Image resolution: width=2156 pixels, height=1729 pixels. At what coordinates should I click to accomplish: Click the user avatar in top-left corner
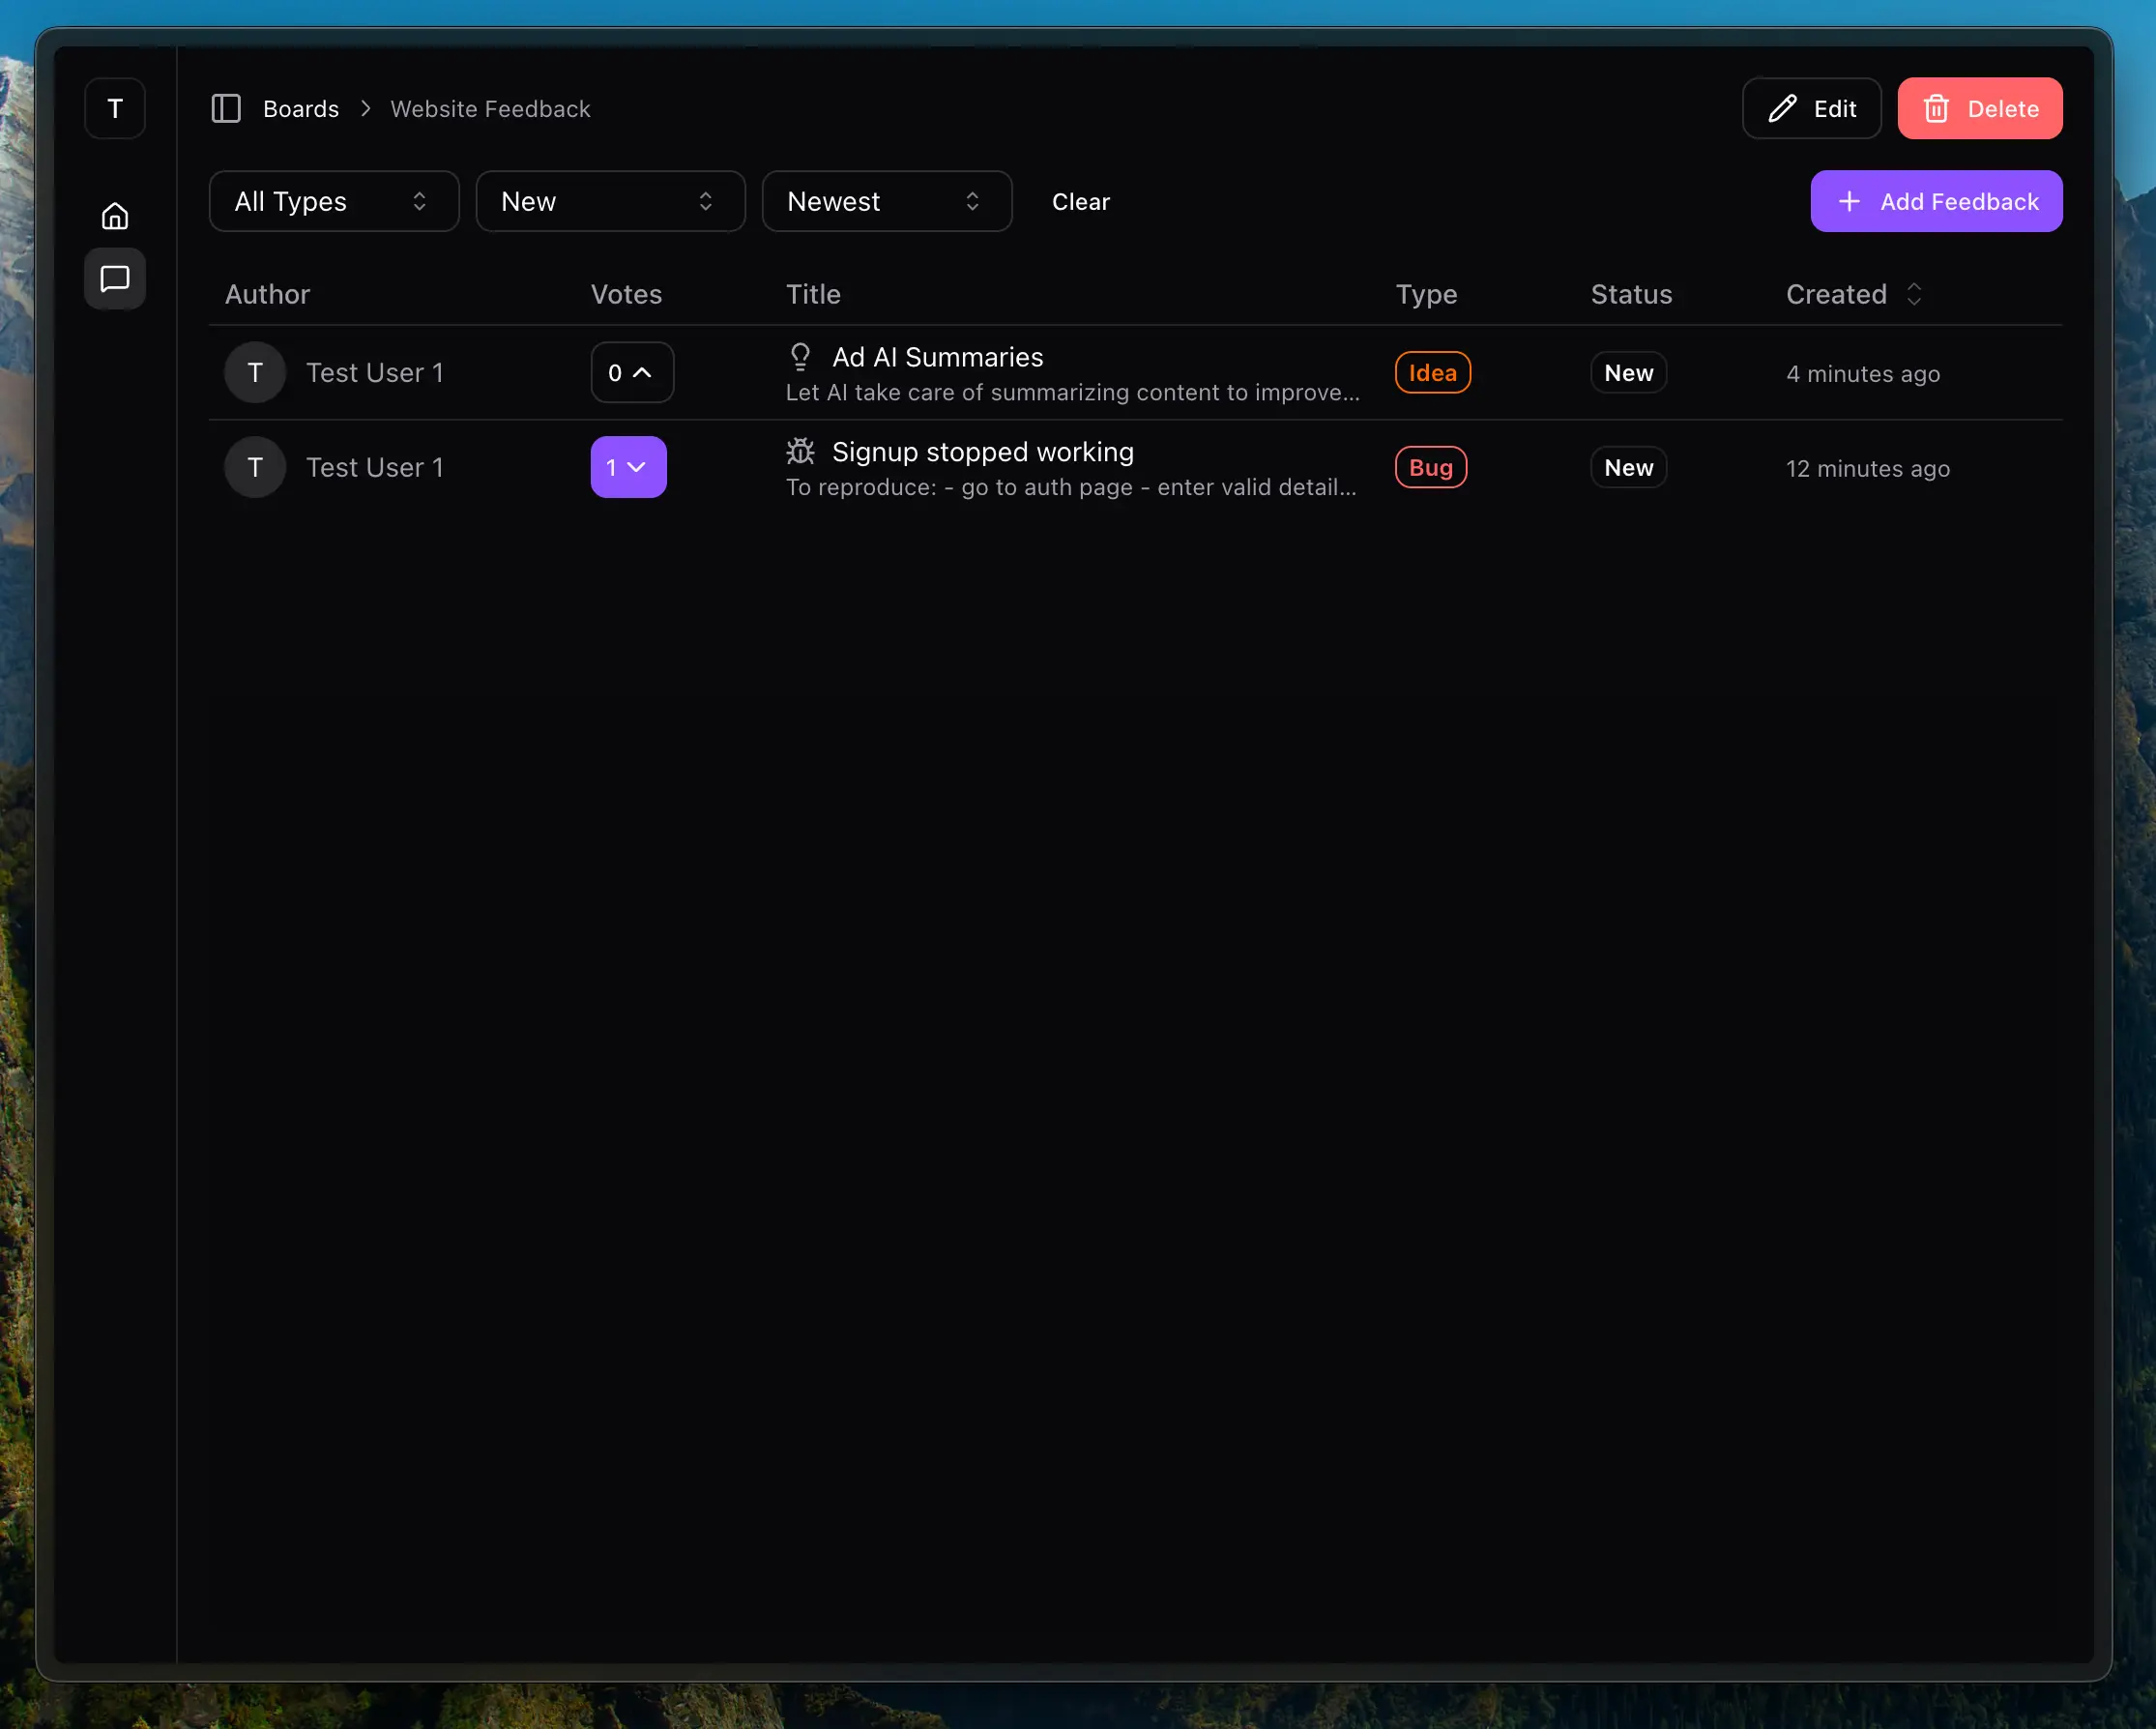click(x=113, y=108)
